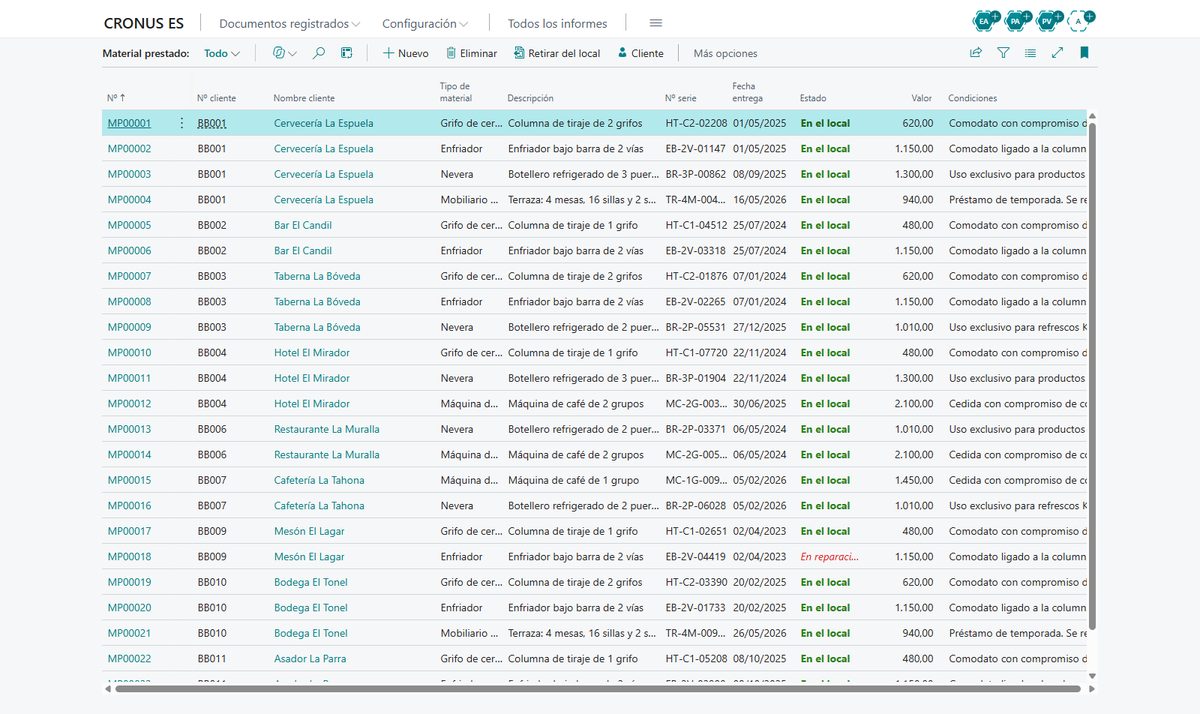Click value 2.100,00 in row MP00014

pyautogui.click(x=912, y=455)
